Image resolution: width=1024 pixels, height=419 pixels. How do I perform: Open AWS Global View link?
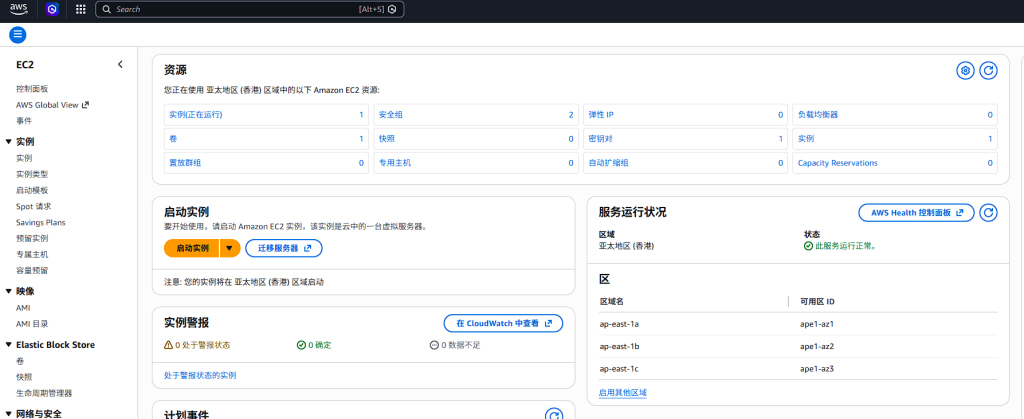pyautogui.click(x=52, y=104)
